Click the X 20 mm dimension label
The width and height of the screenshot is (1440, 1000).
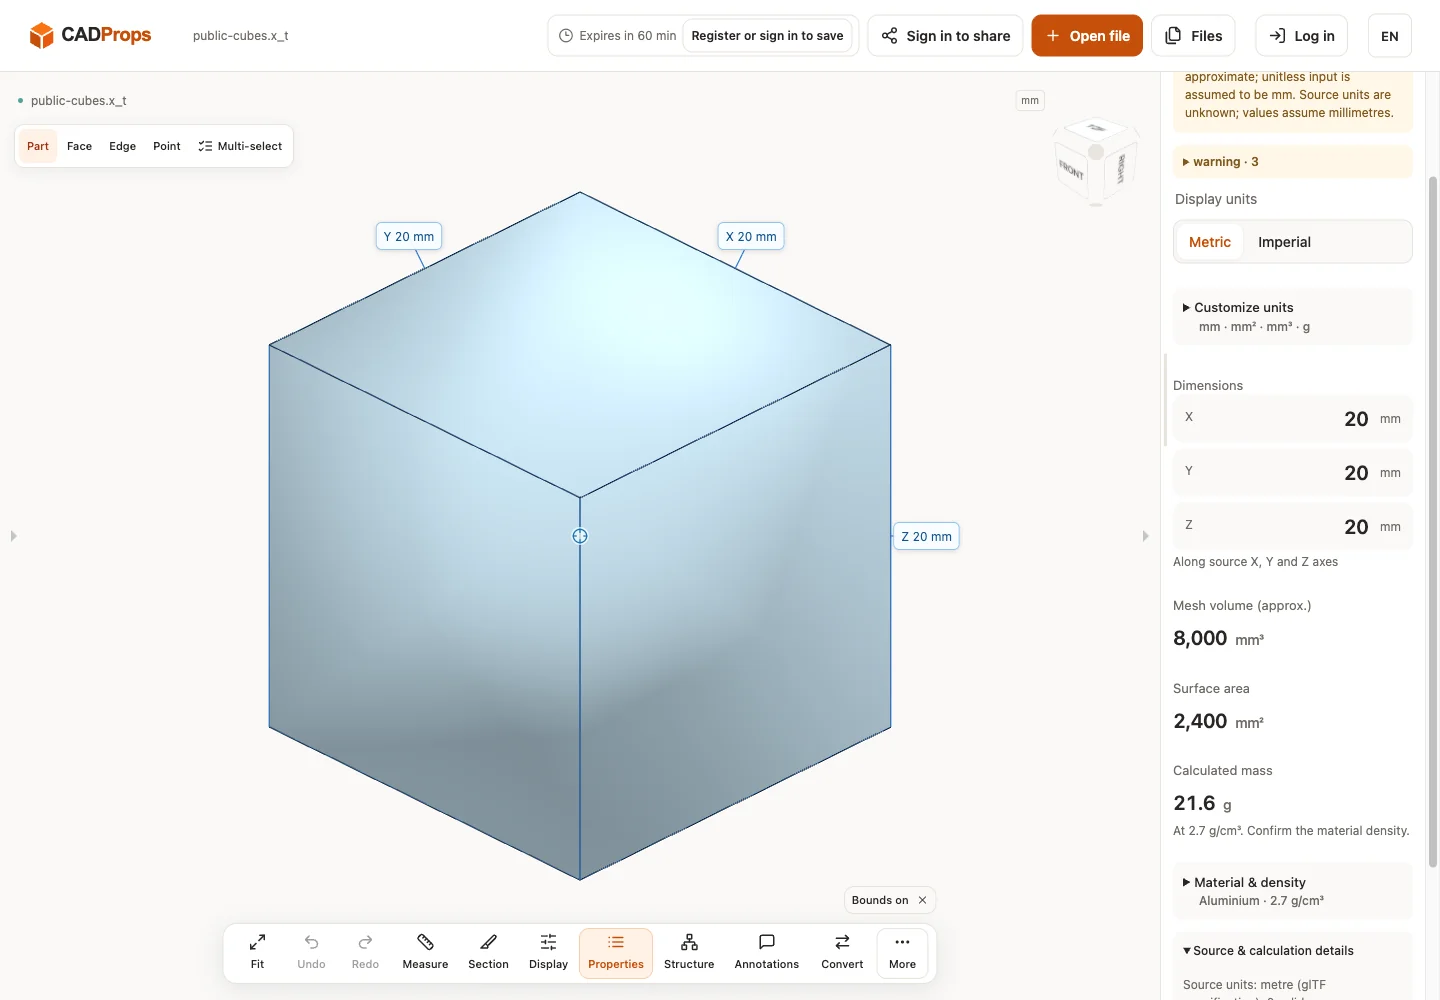751,237
